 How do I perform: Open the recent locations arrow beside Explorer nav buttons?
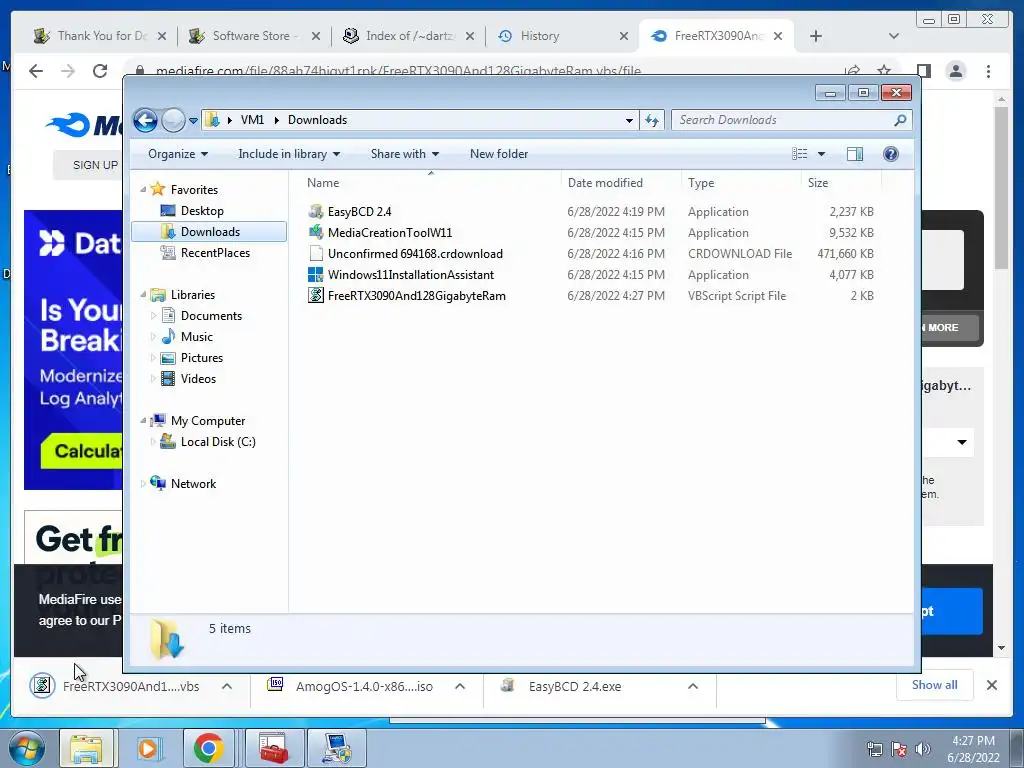click(193, 121)
